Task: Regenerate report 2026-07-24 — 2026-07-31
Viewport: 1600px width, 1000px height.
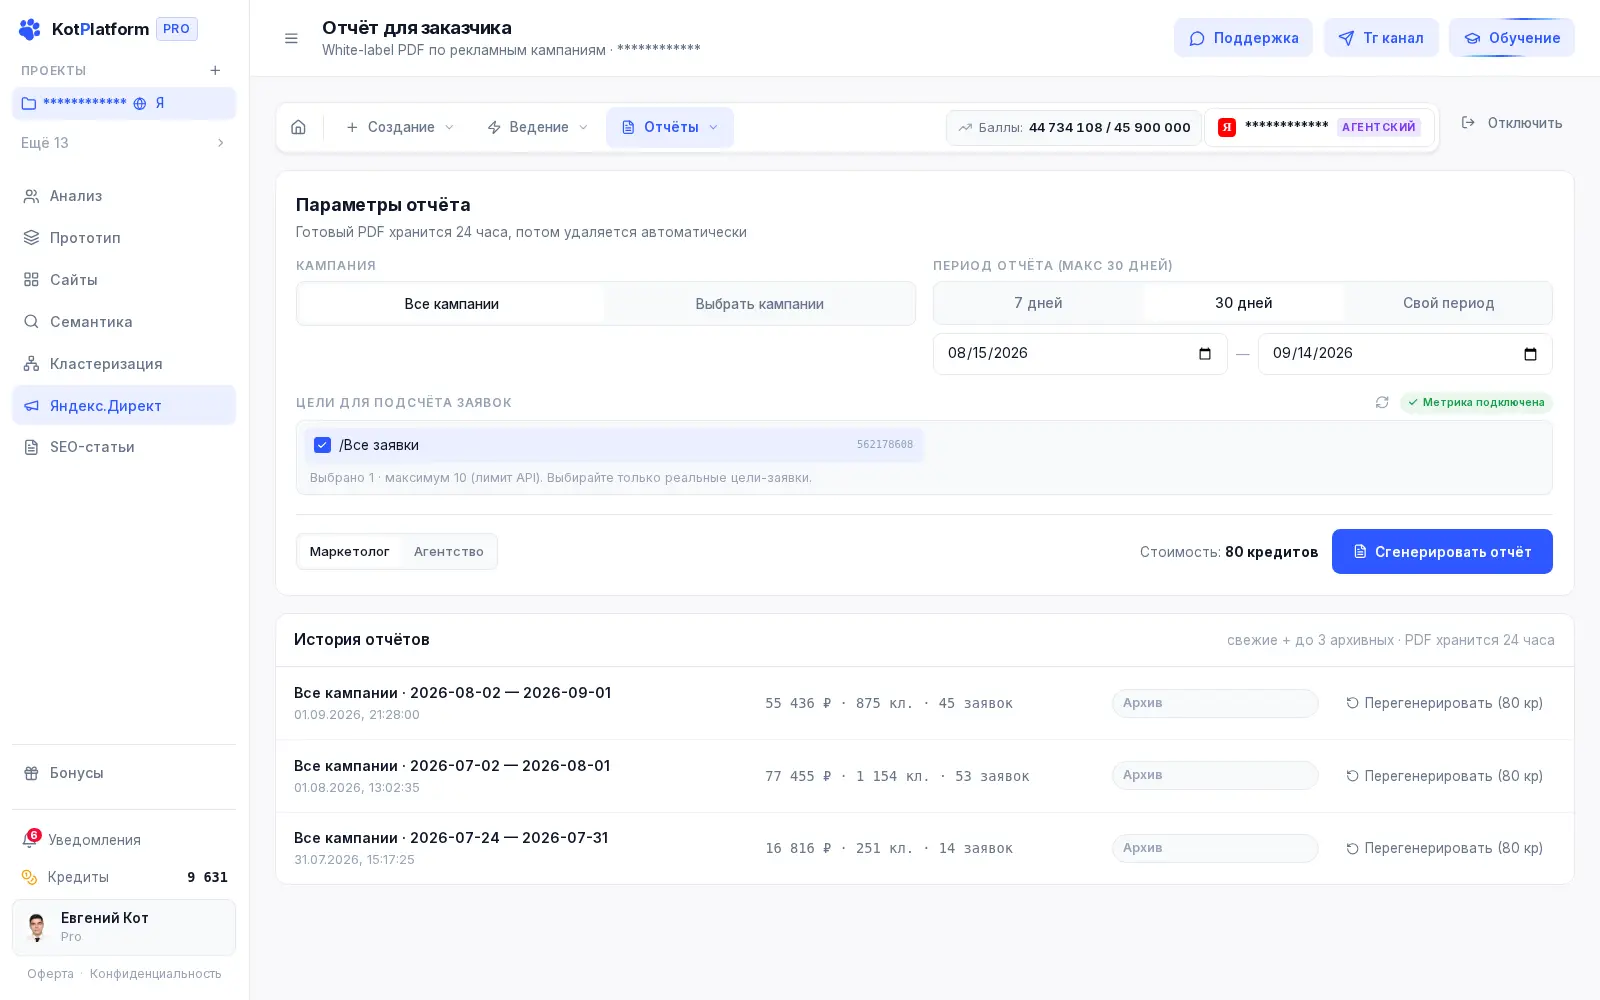Action: click(x=1444, y=848)
